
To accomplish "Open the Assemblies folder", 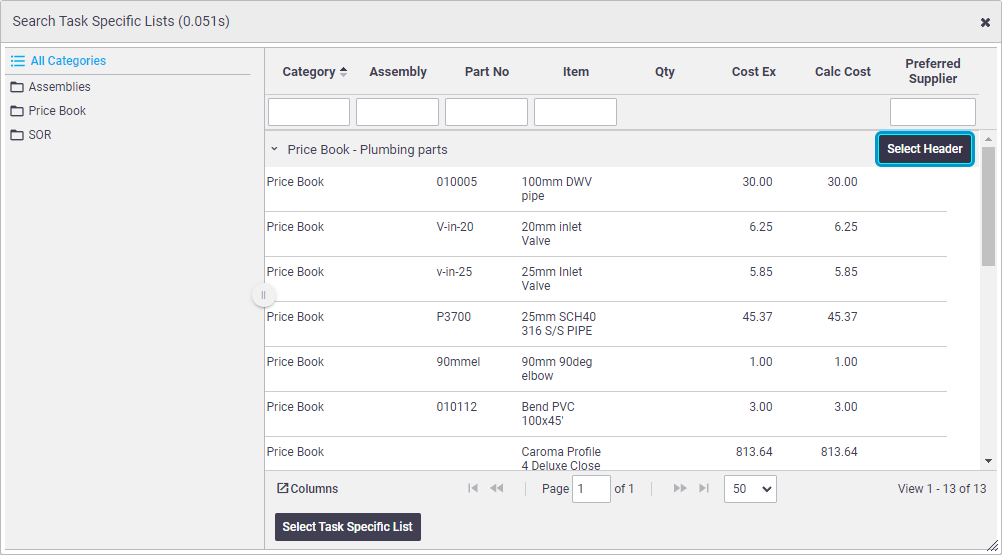I will click(50, 86).
